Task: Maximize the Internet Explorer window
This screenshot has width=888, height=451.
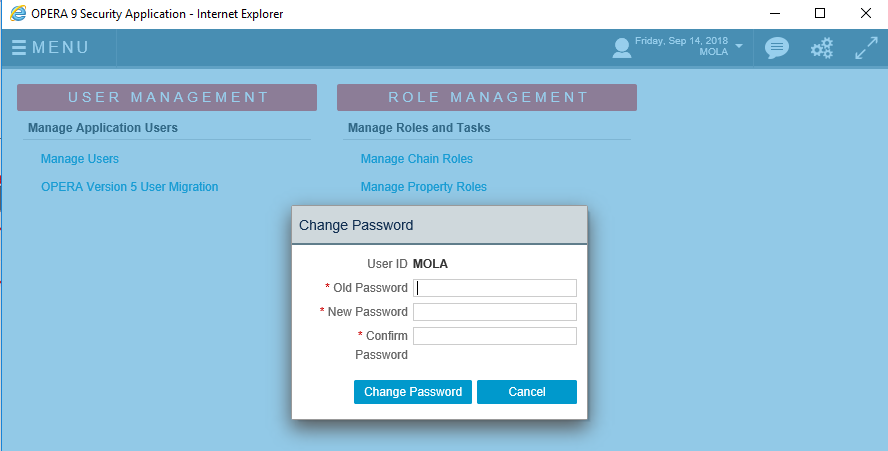Action: (819, 13)
